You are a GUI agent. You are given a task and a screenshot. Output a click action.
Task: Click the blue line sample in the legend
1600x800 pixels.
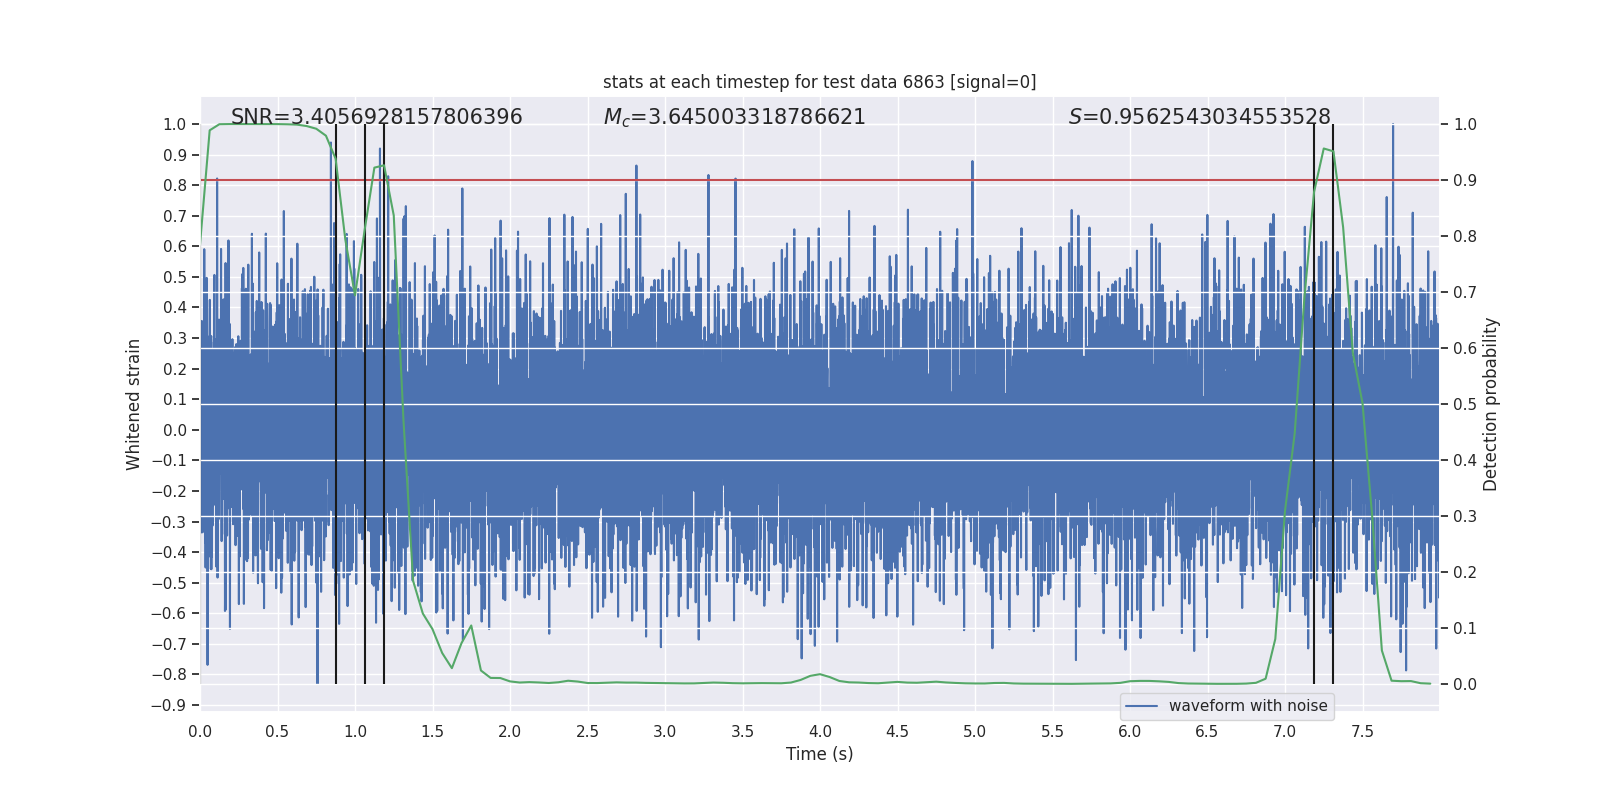1141,706
